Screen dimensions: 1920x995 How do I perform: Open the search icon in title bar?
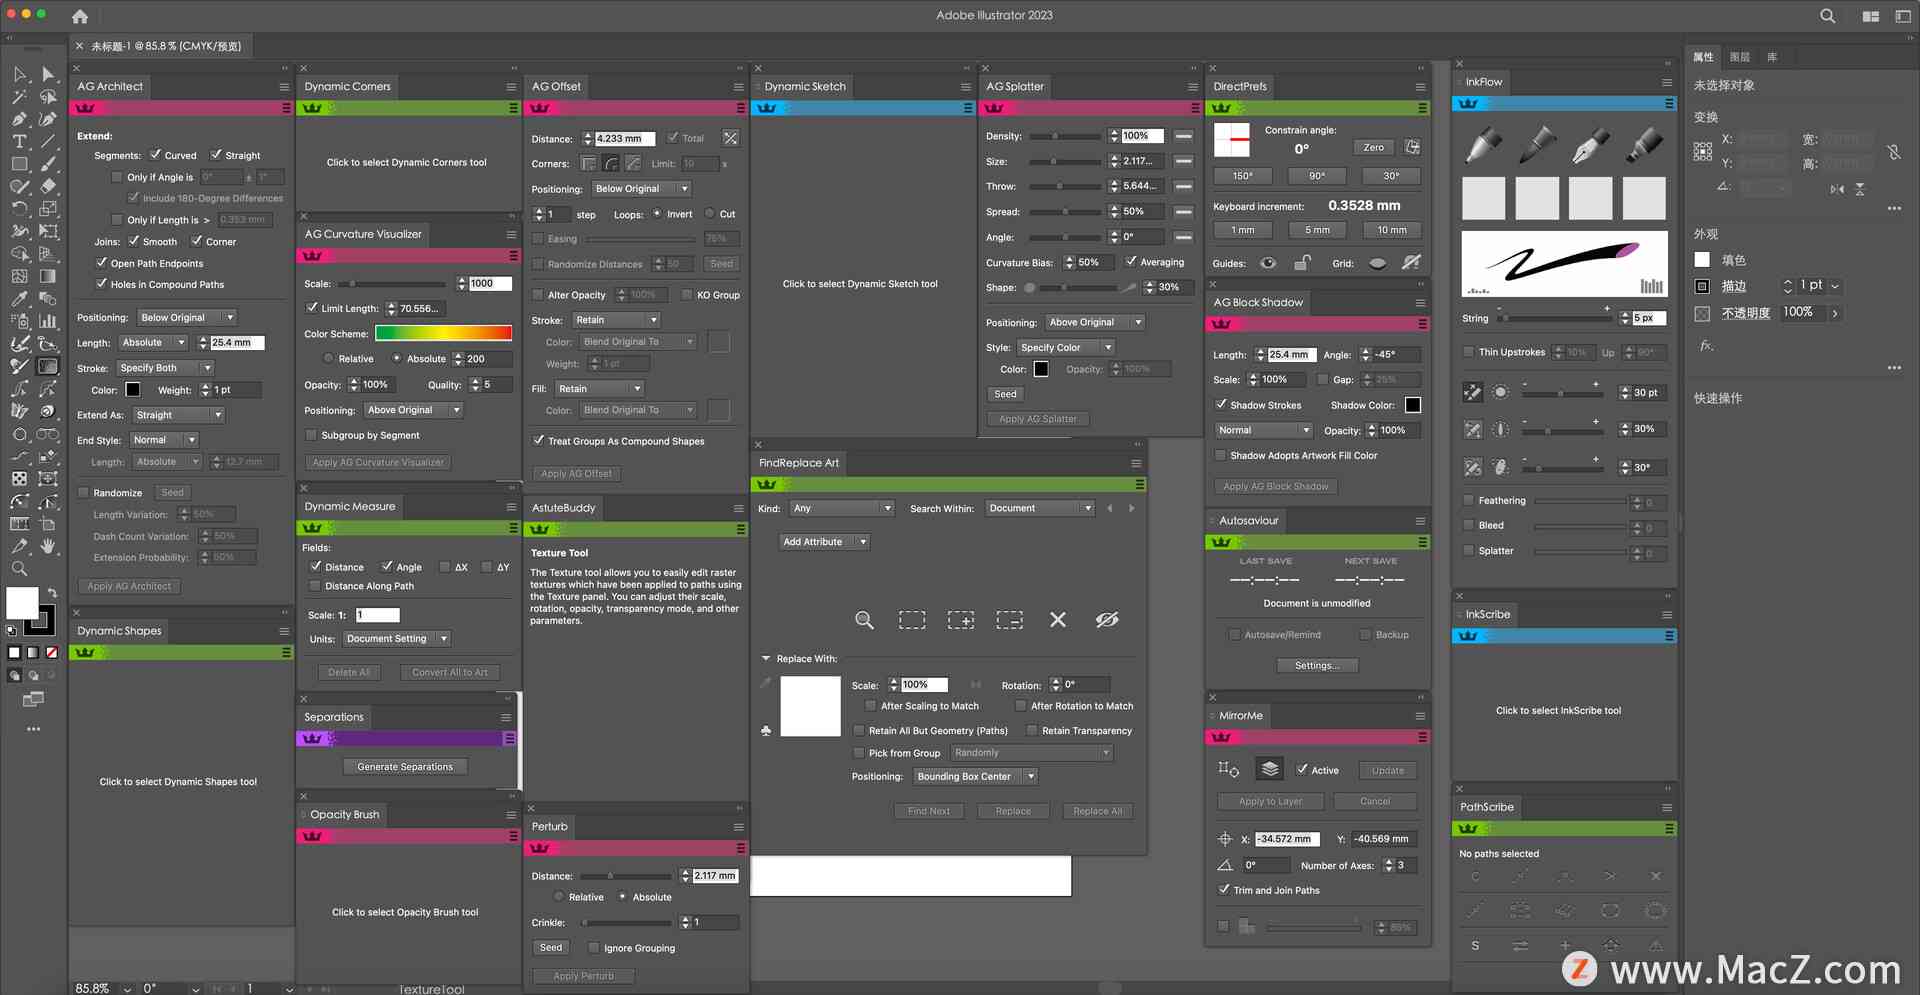[1827, 16]
